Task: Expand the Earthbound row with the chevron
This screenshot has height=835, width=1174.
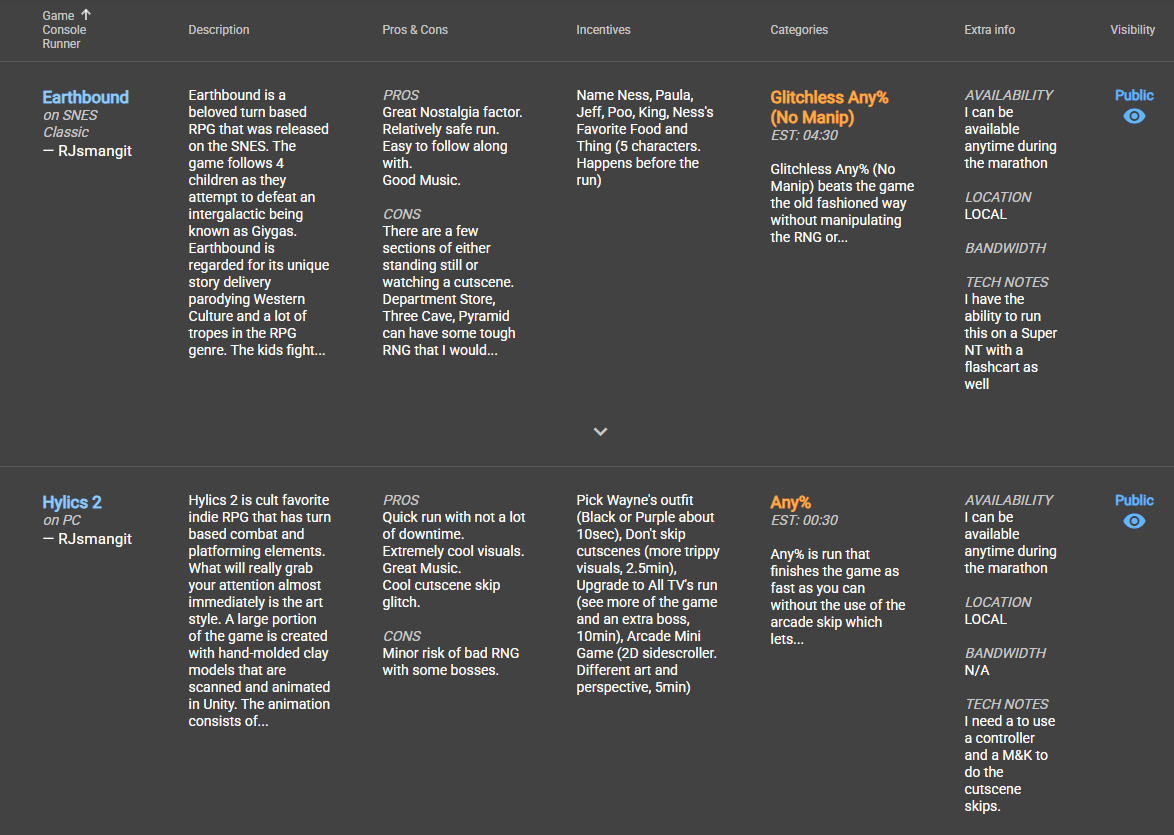Action: (x=600, y=432)
